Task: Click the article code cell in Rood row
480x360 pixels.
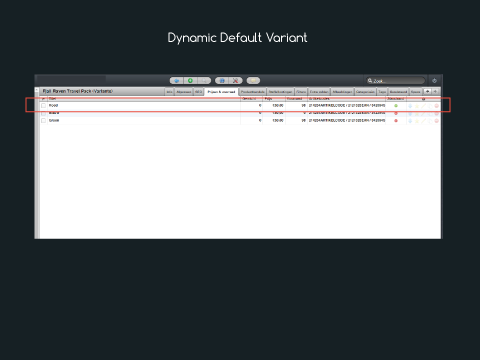Action: pyautogui.click(x=347, y=106)
